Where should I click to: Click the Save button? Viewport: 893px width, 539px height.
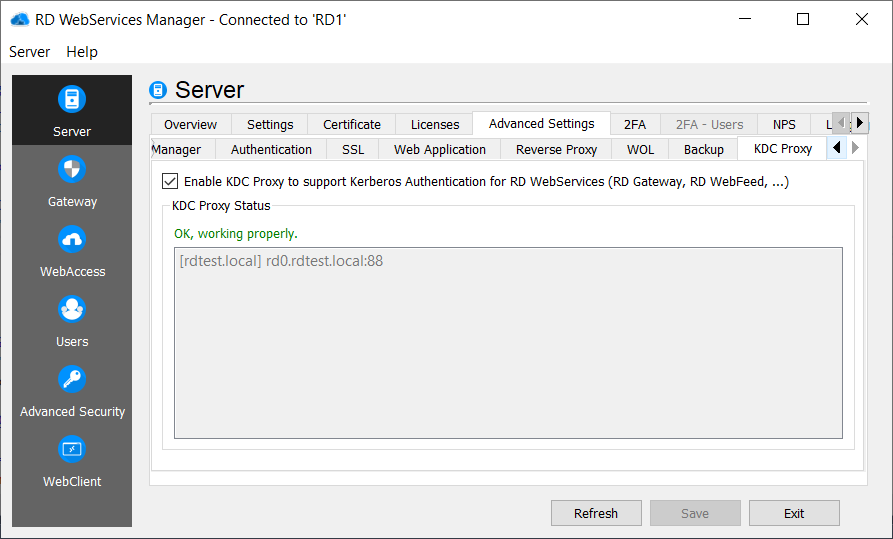695,513
